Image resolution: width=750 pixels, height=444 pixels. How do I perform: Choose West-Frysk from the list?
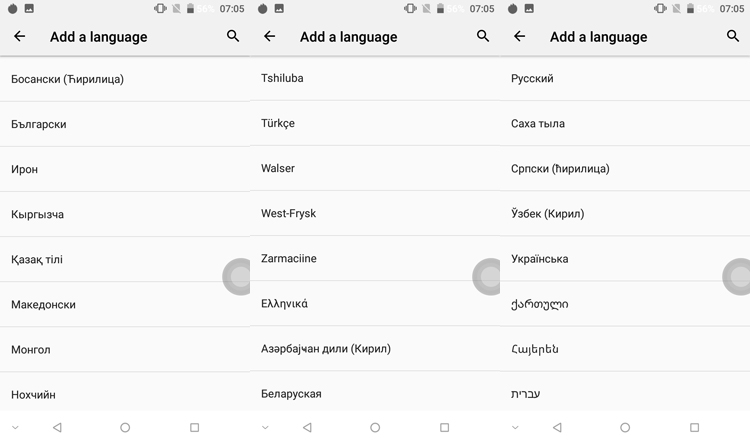point(375,213)
